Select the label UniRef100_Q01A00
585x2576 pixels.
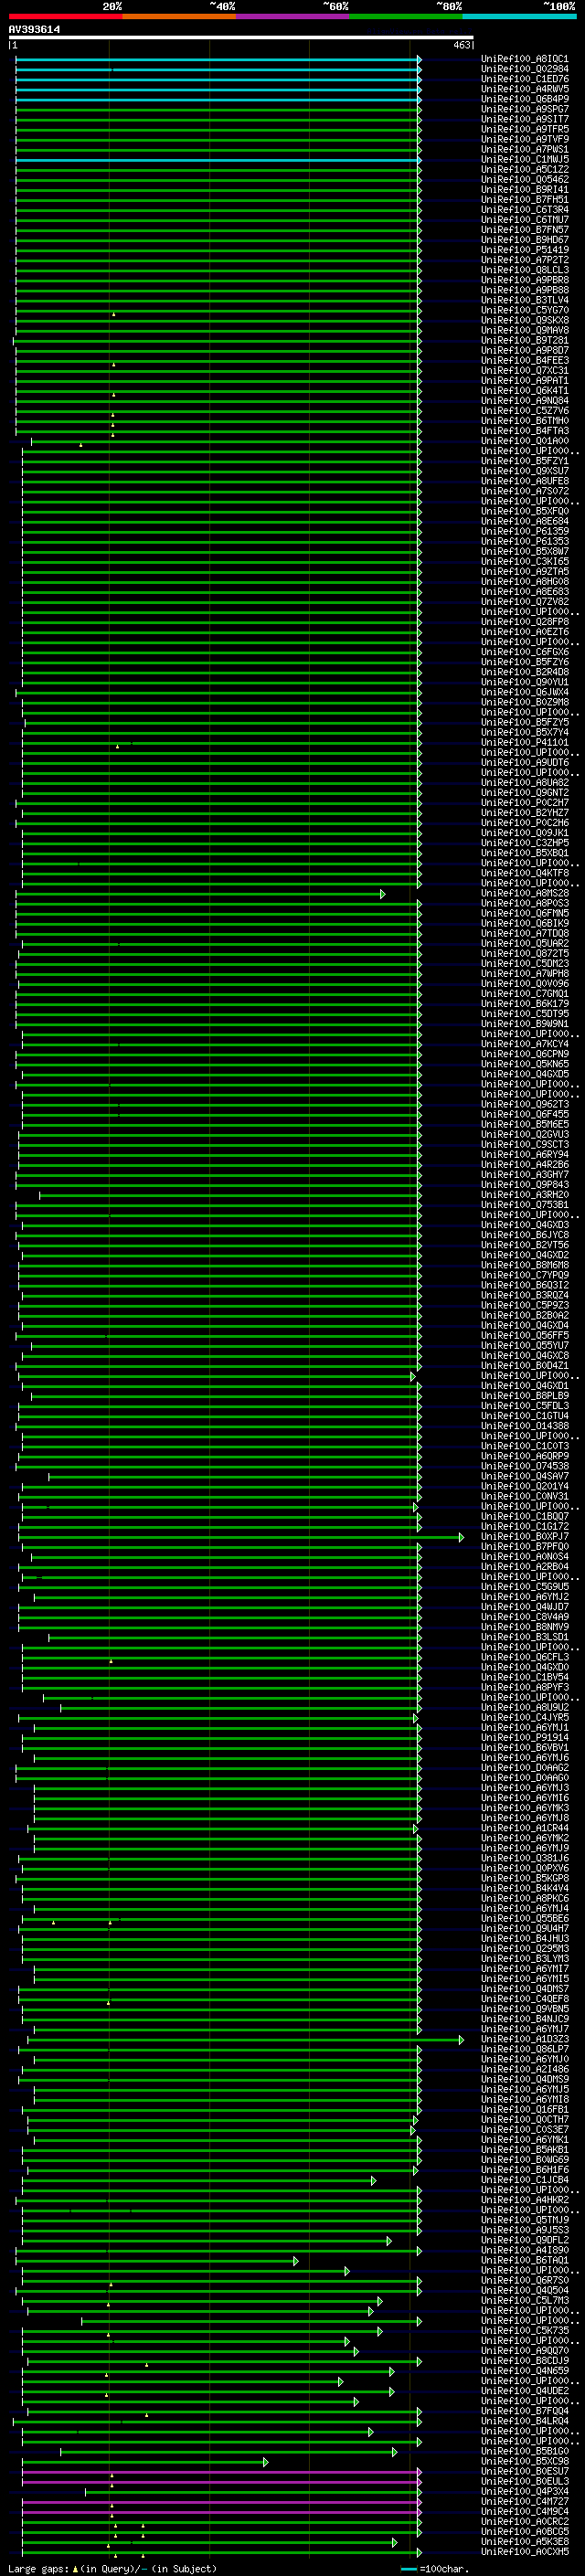point(524,441)
